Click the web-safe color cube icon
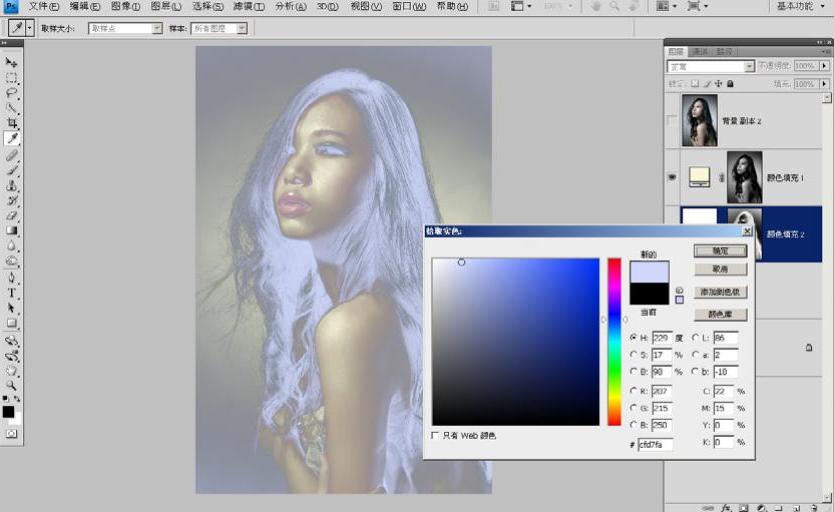Screen dimensions: 834x512 [679, 290]
